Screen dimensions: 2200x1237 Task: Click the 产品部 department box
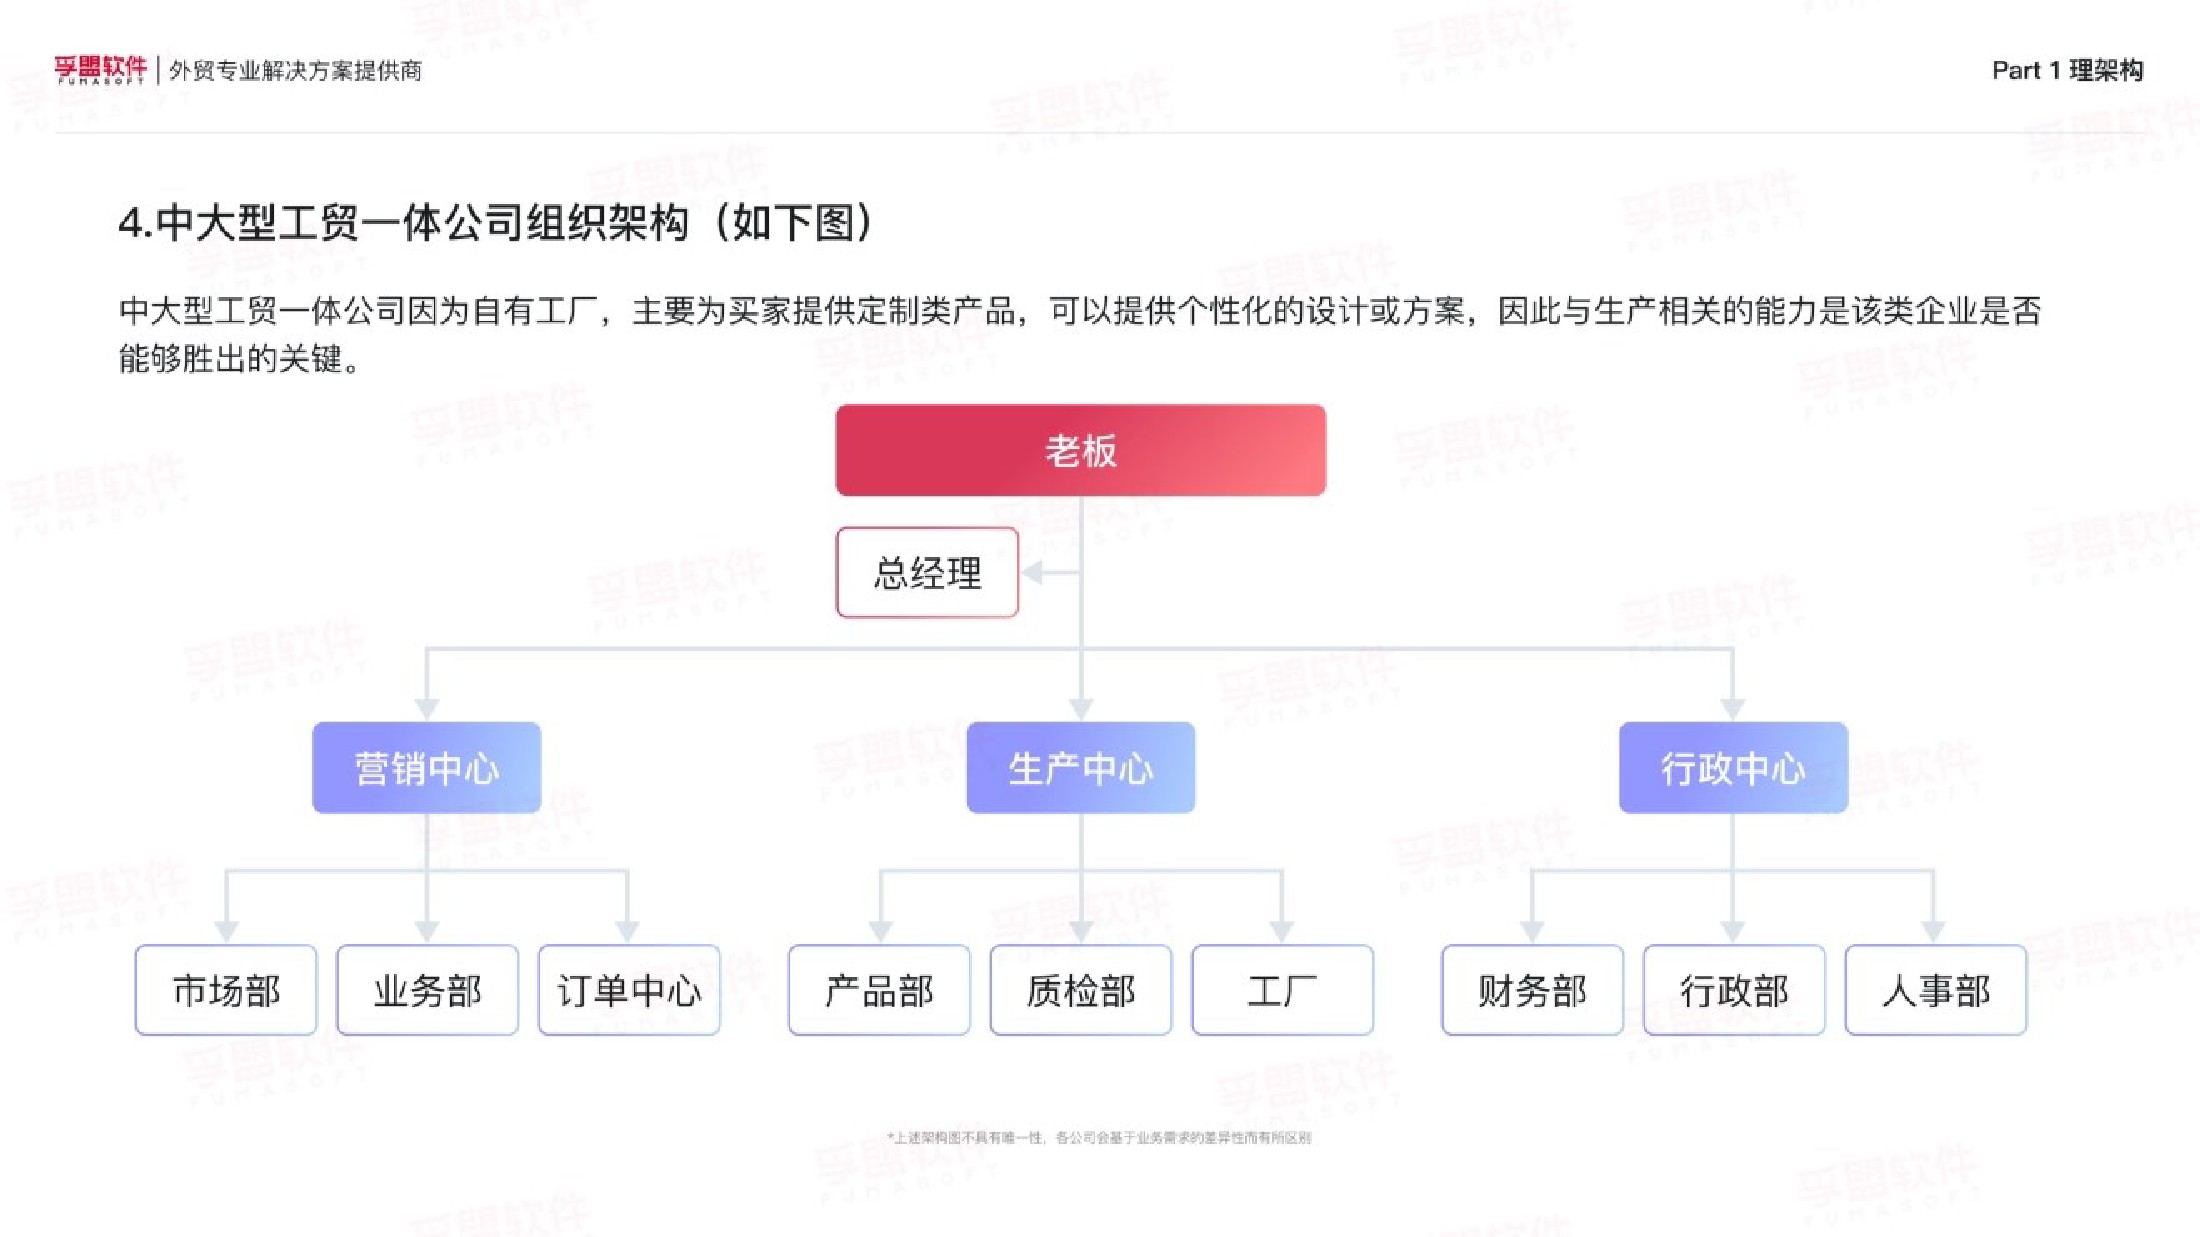click(x=879, y=990)
